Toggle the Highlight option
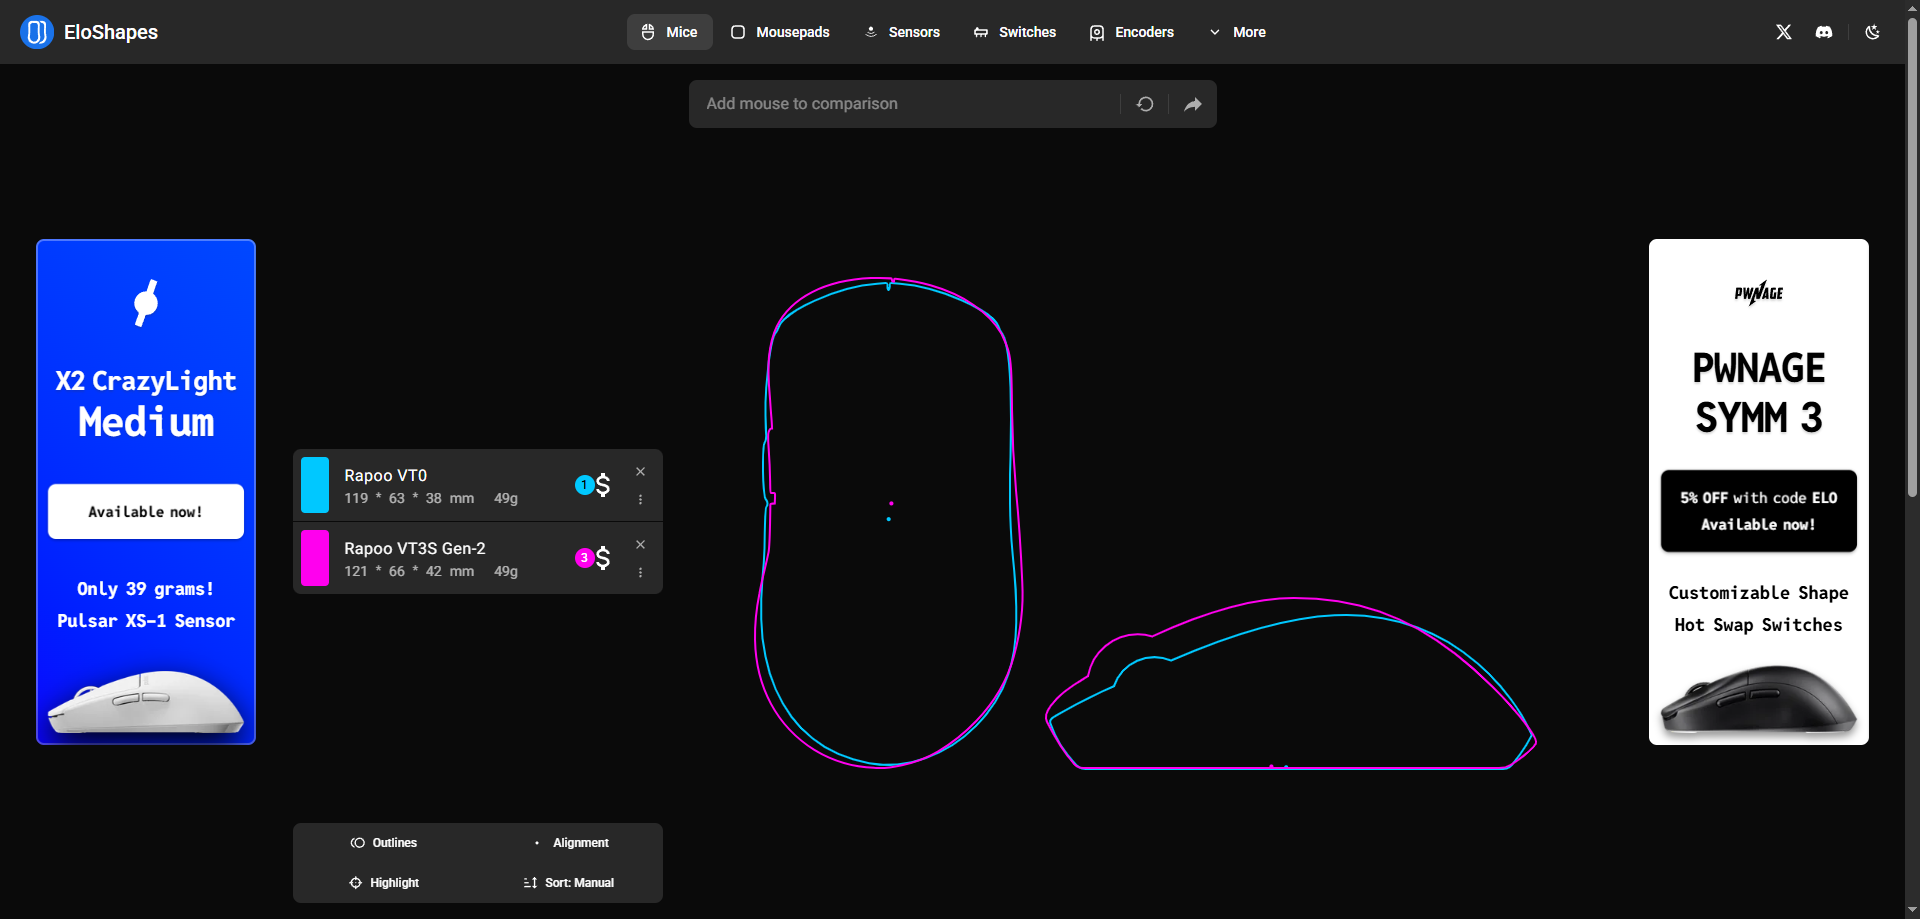Image resolution: width=1920 pixels, height=919 pixels. [x=384, y=883]
